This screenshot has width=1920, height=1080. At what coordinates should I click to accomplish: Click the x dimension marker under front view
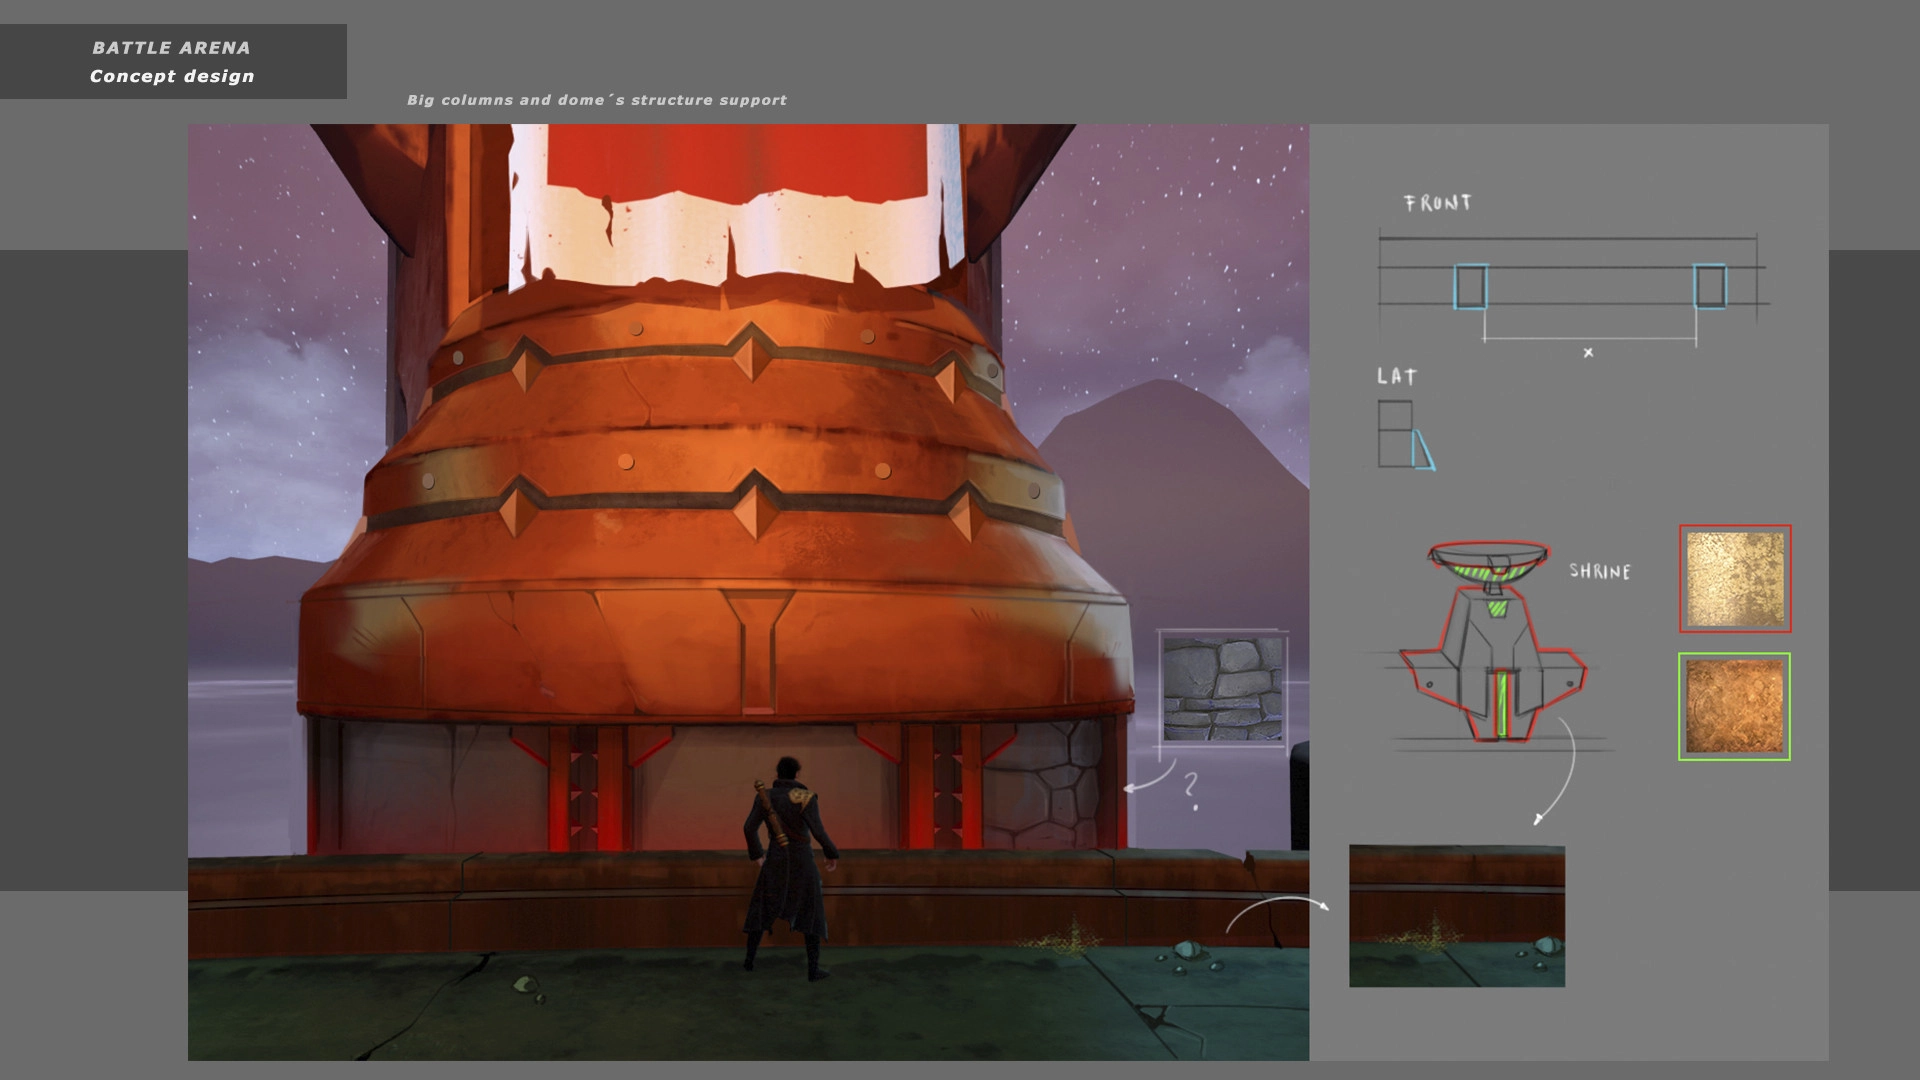pyautogui.click(x=1588, y=352)
